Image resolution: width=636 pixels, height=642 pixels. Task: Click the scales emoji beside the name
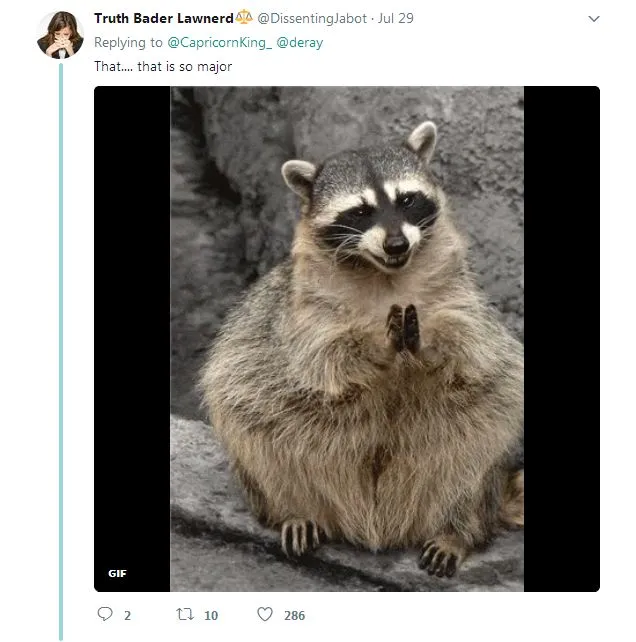pos(244,17)
